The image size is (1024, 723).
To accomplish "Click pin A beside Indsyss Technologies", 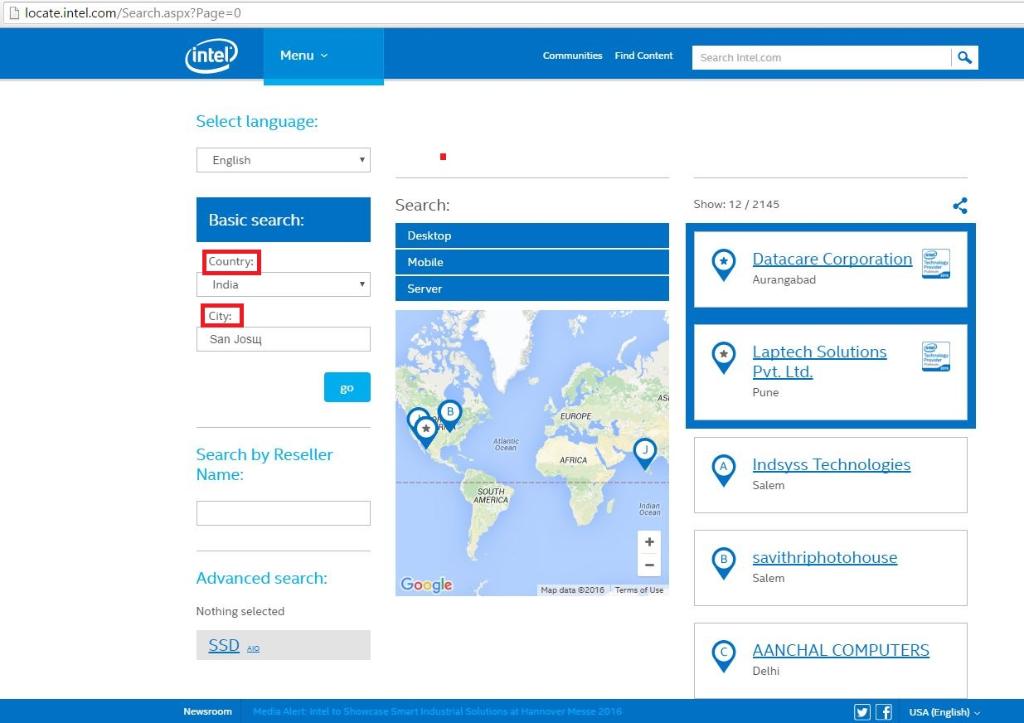I will 724,470.
